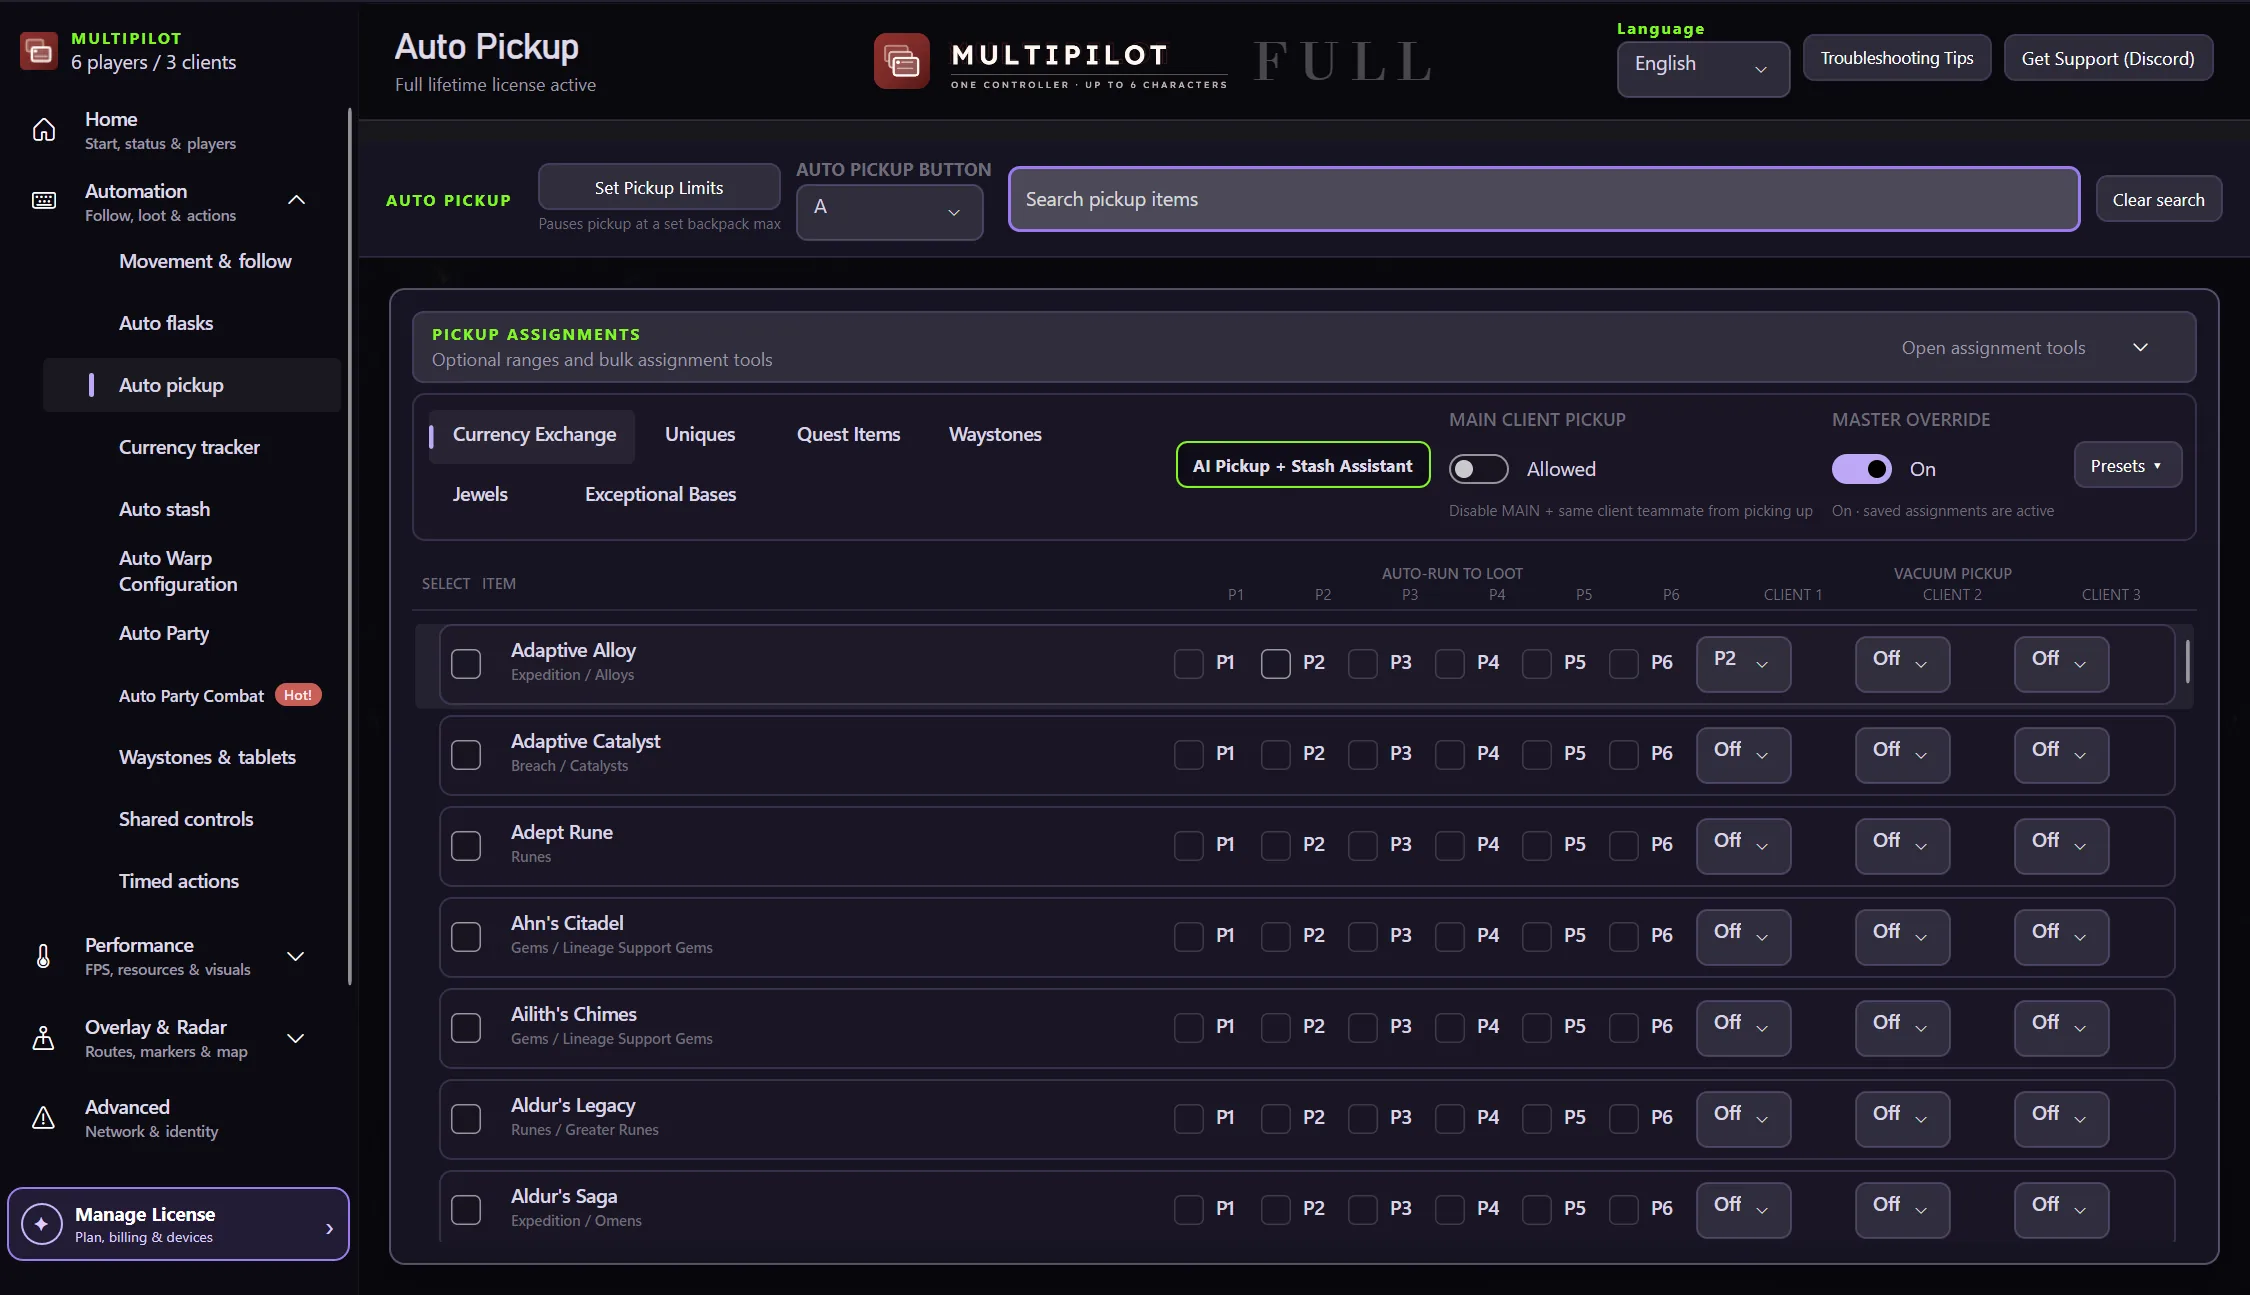Open the Language dropdown set to English
Image resolution: width=2250 pixels, height=1295 pixels.
click(1703, 69)
